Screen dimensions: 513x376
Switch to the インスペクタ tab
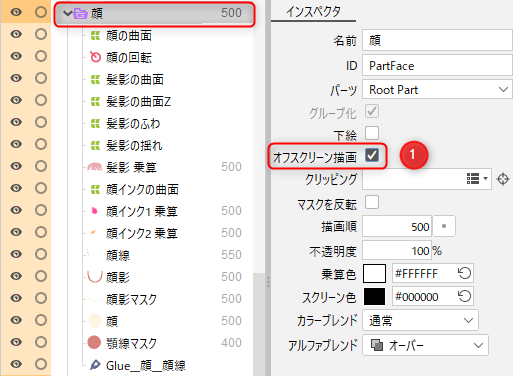point(313,12)
